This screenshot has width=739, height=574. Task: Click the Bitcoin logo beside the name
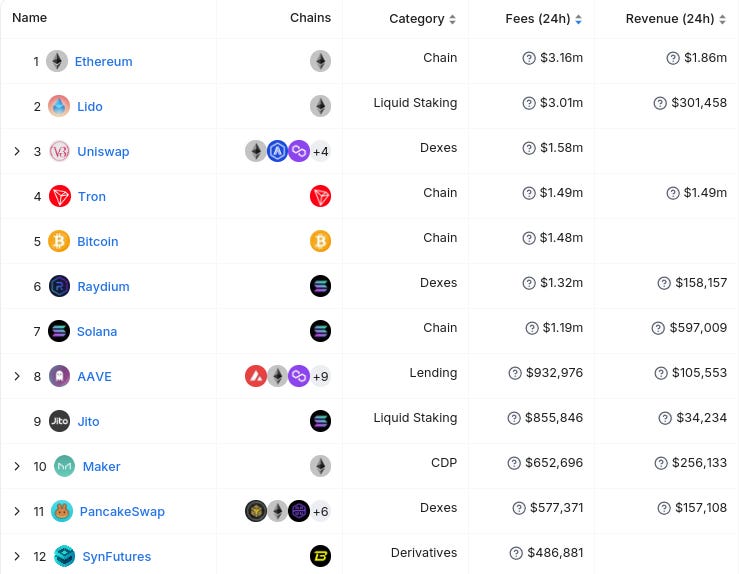[59, 241]
